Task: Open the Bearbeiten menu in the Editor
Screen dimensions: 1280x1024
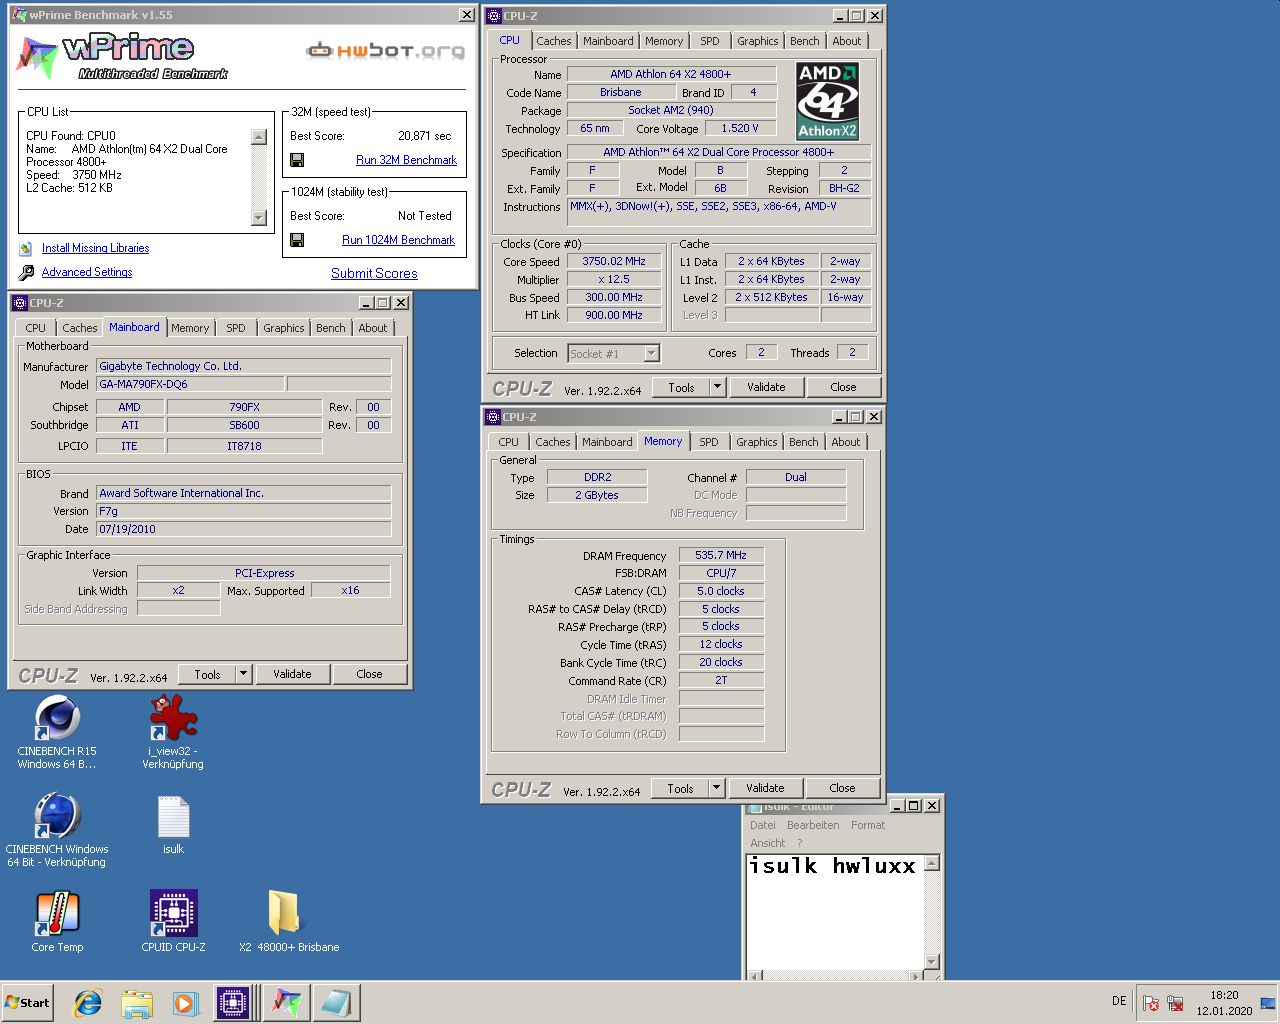Action: click(813, 825)
